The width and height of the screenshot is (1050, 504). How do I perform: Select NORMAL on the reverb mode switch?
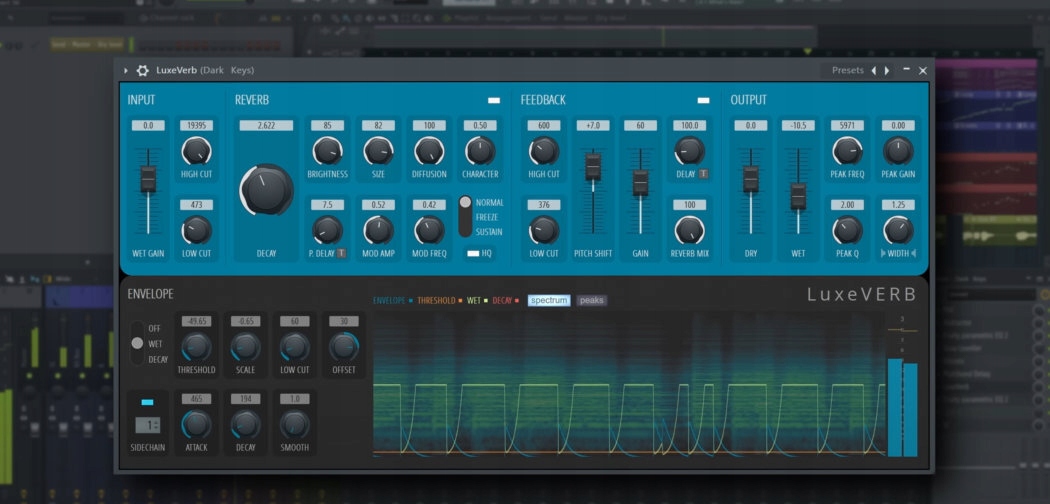tap(490, 202)
